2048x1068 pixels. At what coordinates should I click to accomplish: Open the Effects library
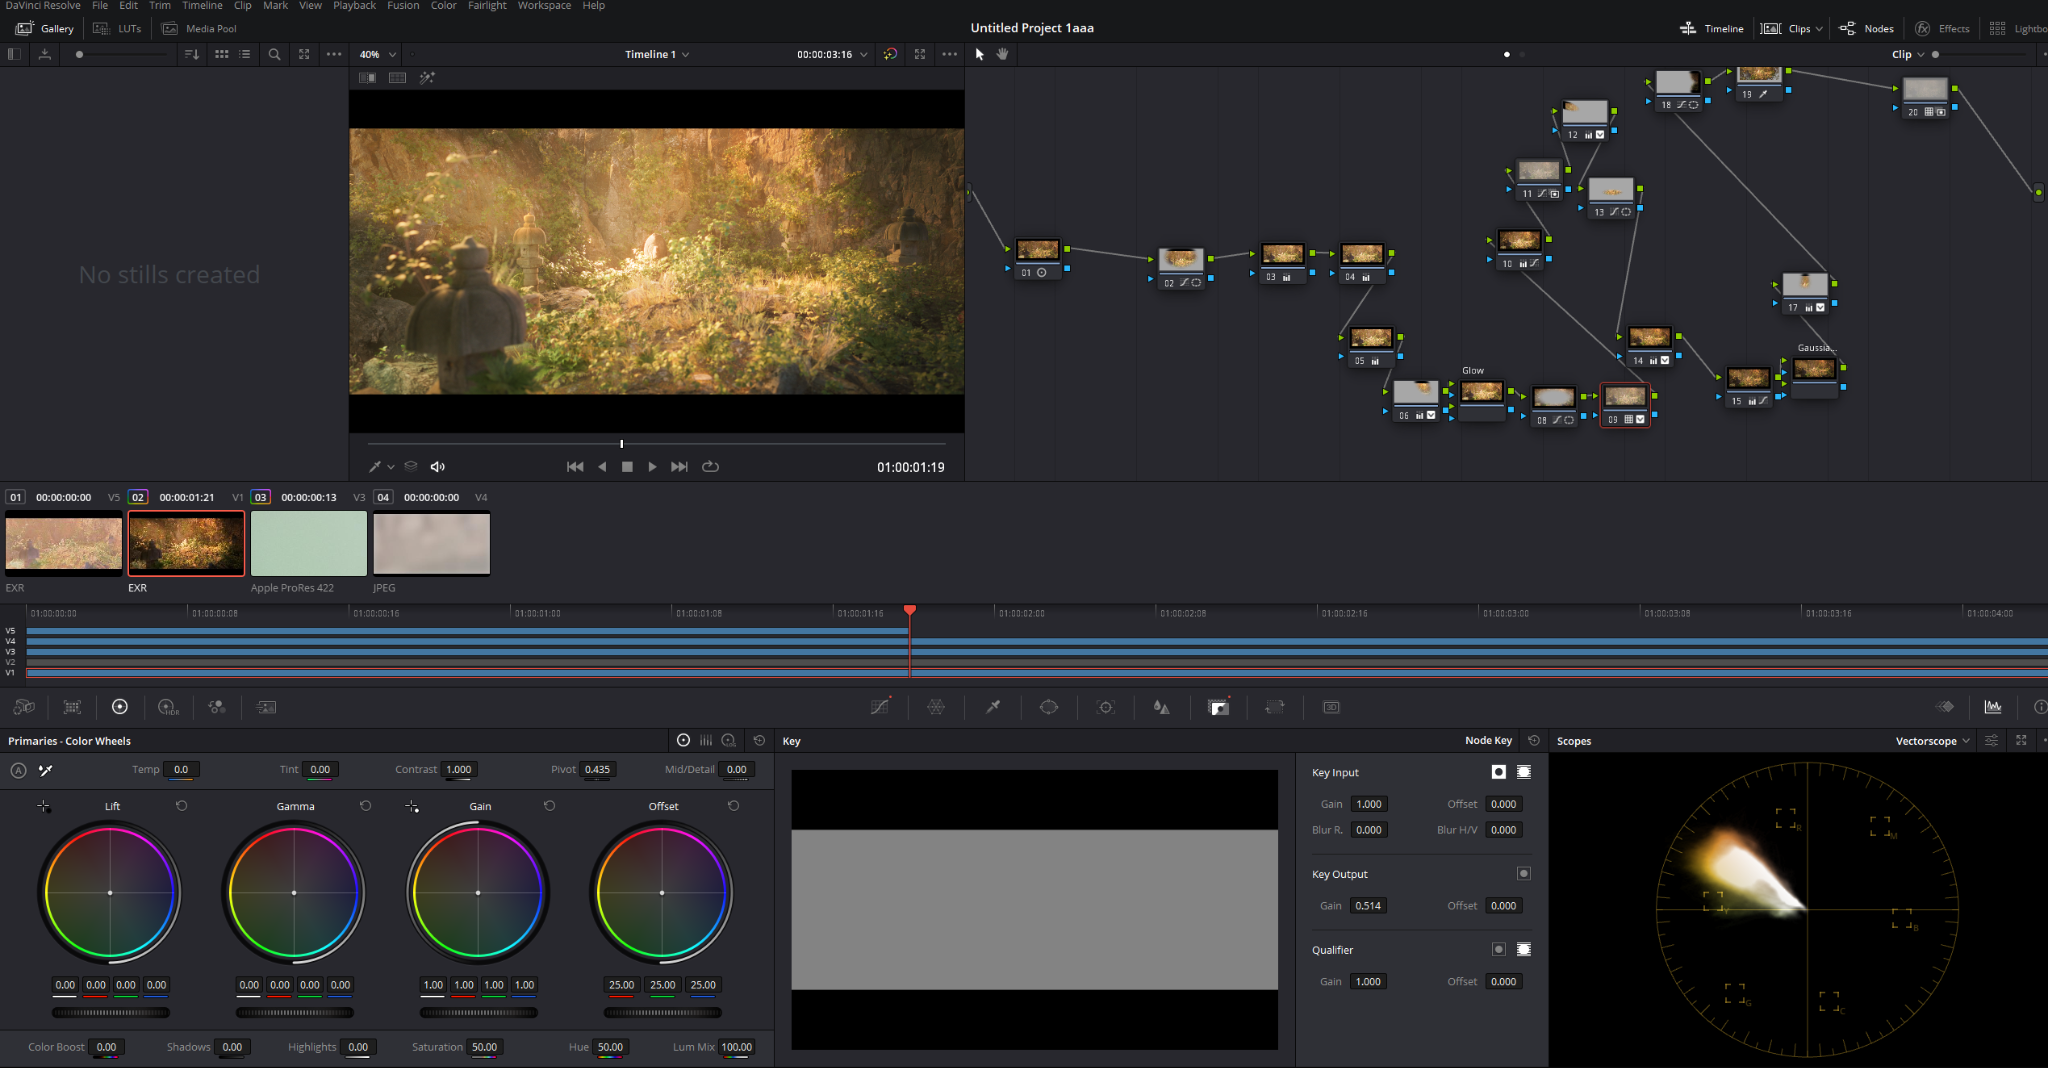click(x=1944, y=28)
